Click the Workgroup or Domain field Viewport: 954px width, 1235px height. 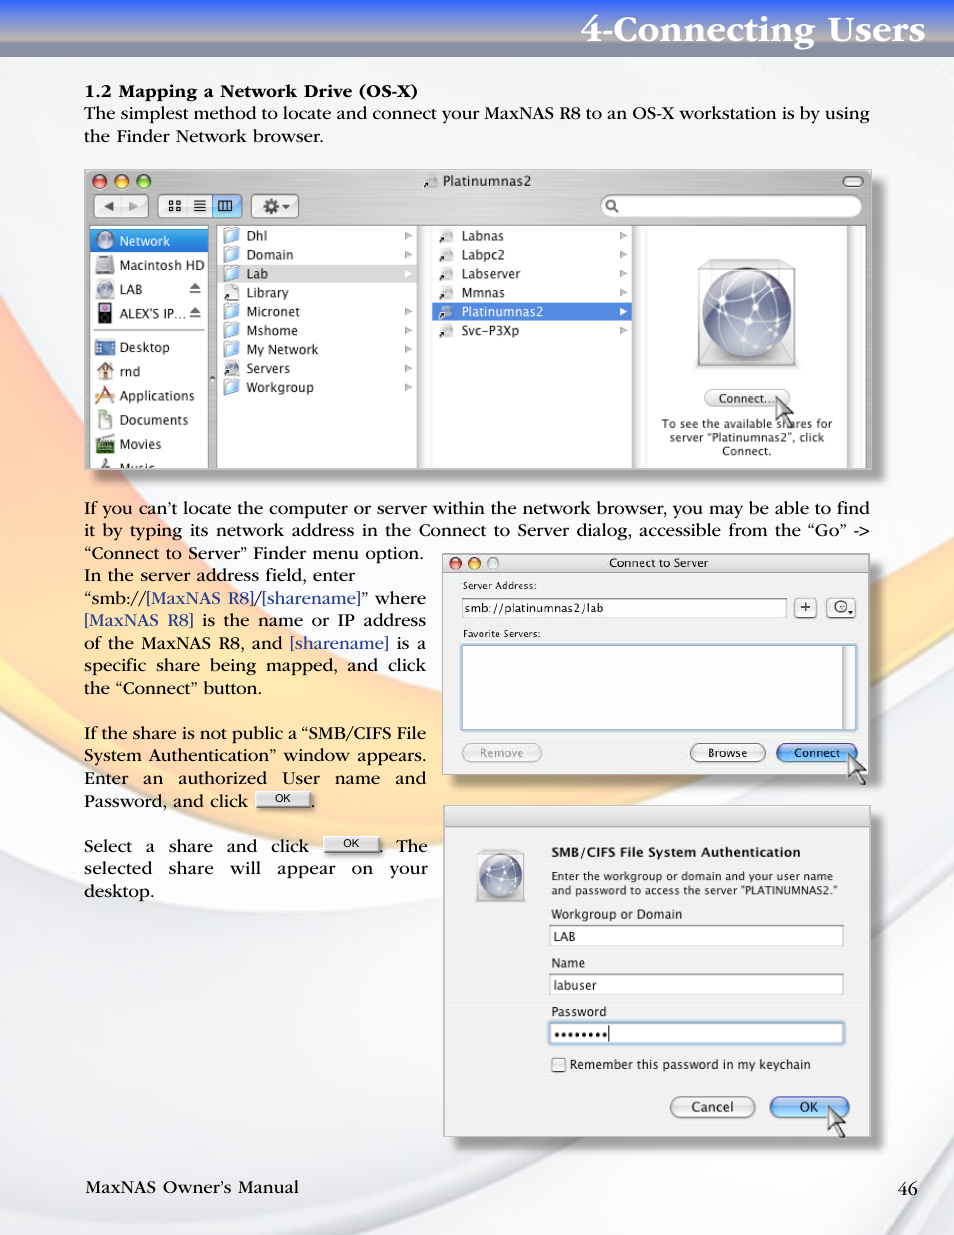(x=696, y=936)
